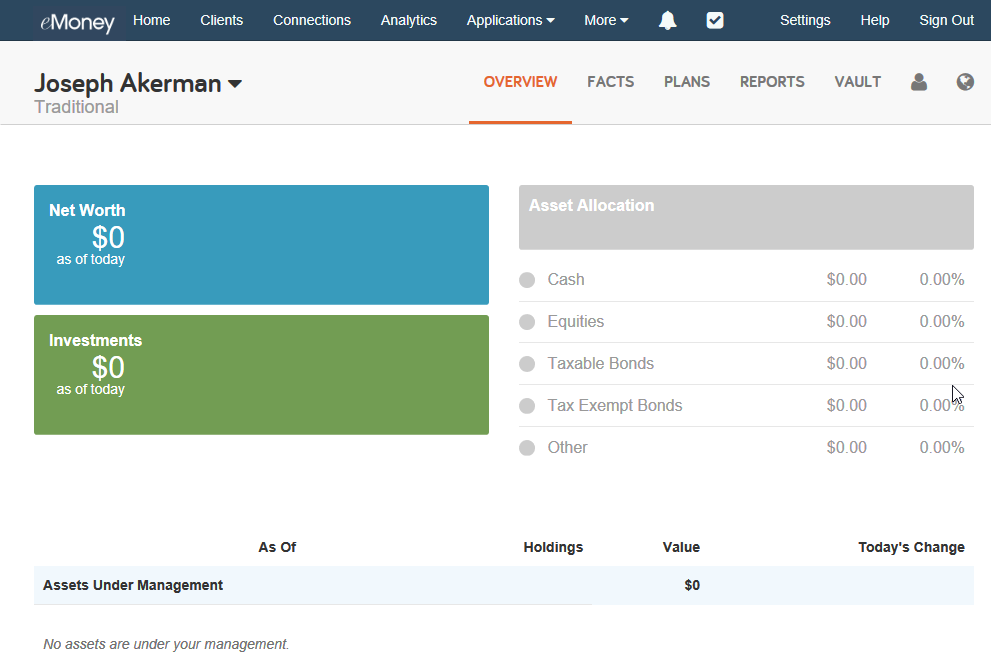Go to the Connections page
The image size is (991, 669).
pos(311,19)
